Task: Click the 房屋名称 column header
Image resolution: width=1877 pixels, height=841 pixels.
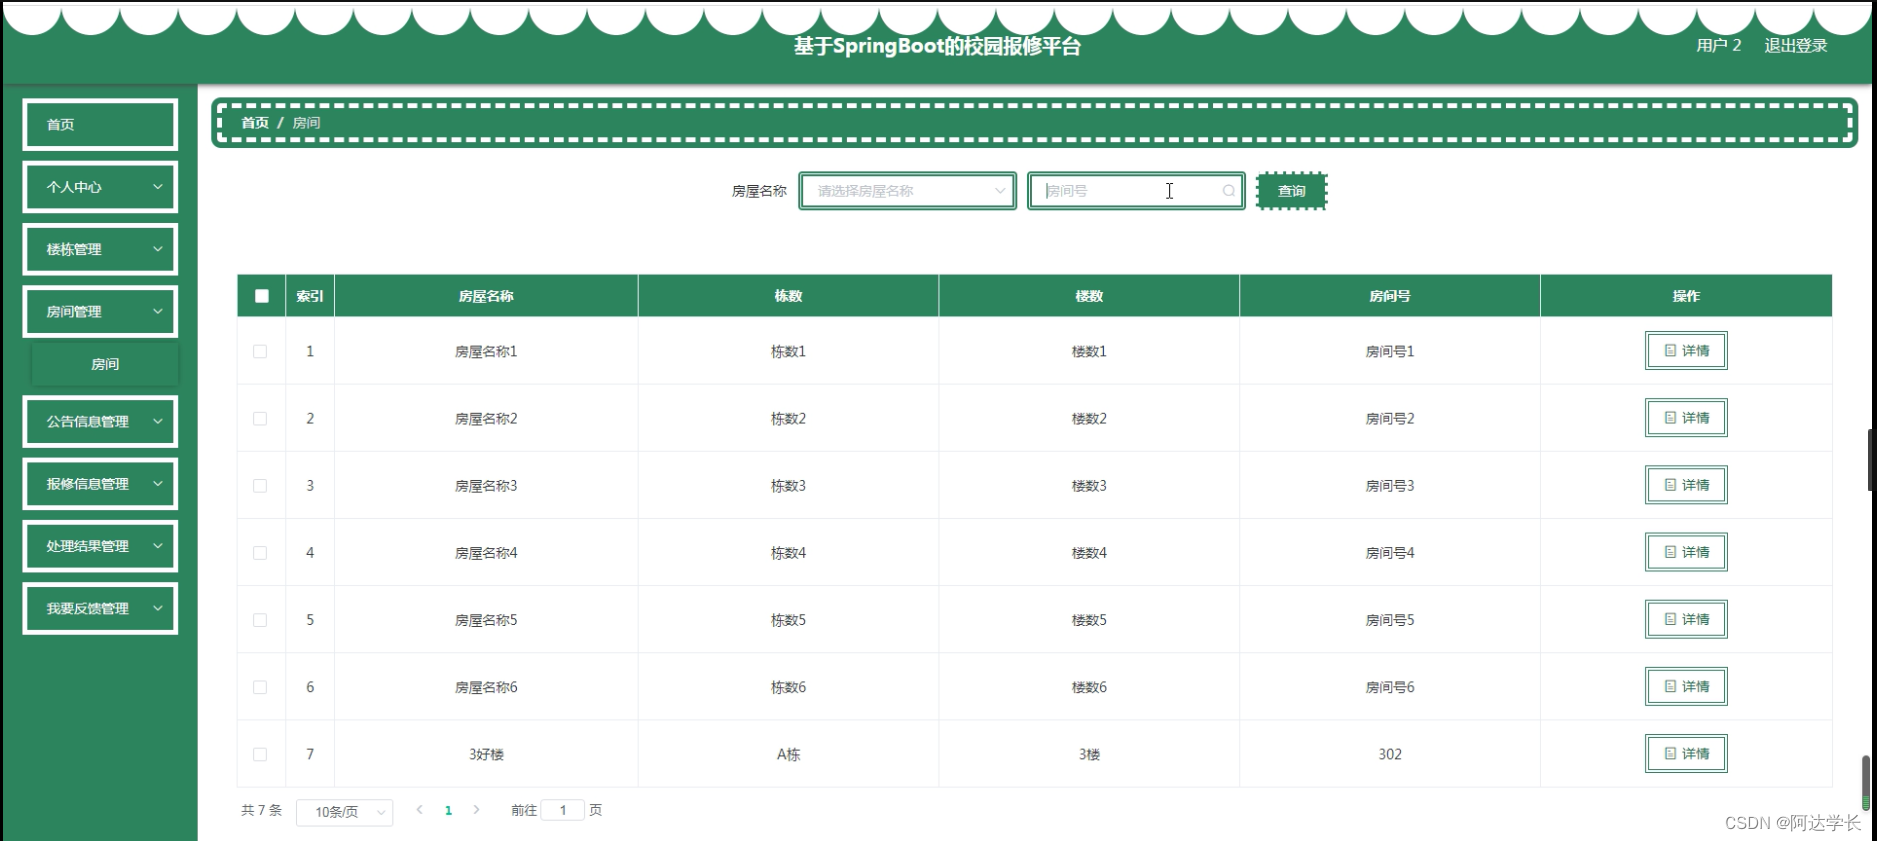Action: coord(486,296)
